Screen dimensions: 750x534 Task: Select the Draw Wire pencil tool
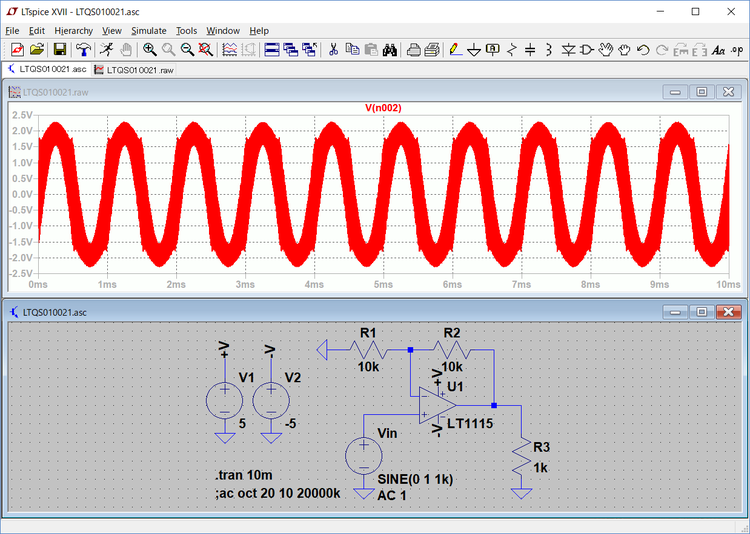click(453, 49)
